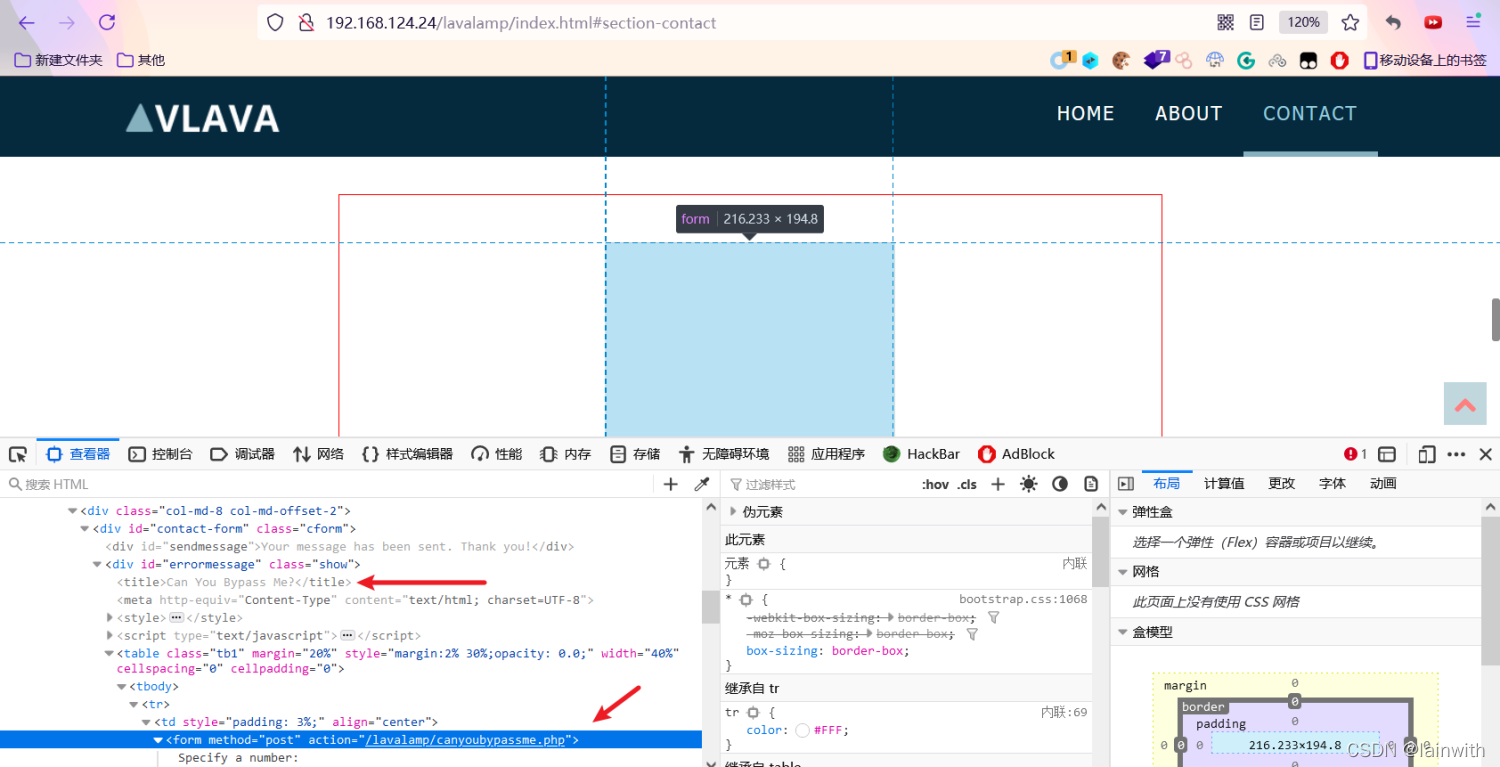Bookmark this page with the star icon
The height and width of the screenshot is (767, 1500).
tap(1350, 22)
